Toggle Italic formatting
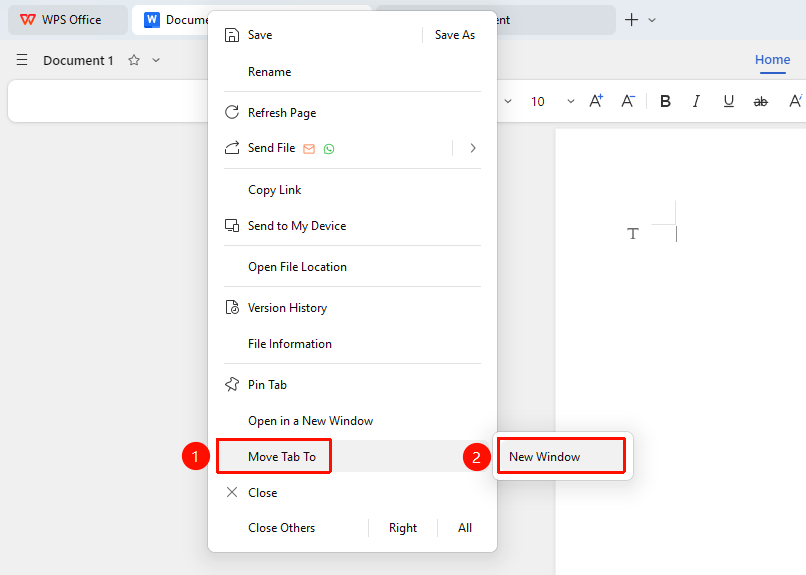The height and width of the screenshot is (575, 806). coord(697,101)
